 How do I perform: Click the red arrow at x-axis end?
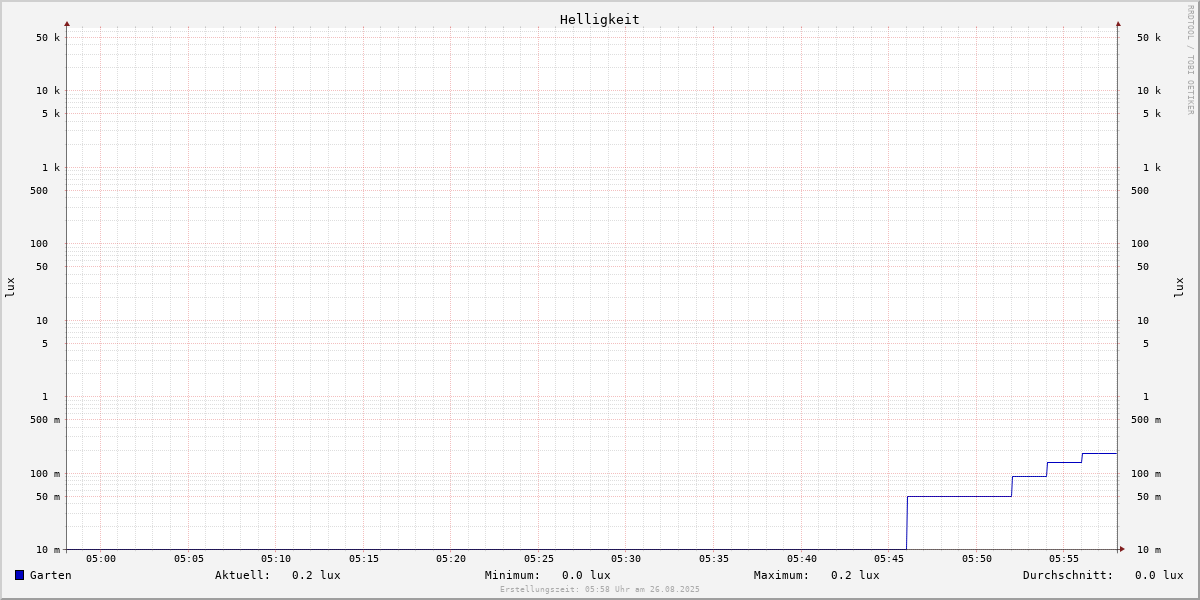[1122, 549]
